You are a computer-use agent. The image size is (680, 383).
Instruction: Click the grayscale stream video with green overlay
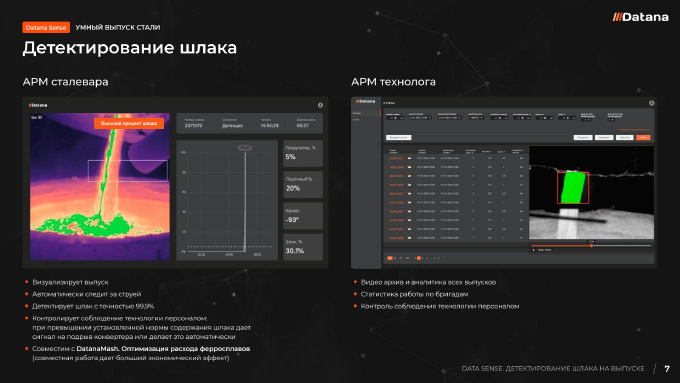point(592,193)
